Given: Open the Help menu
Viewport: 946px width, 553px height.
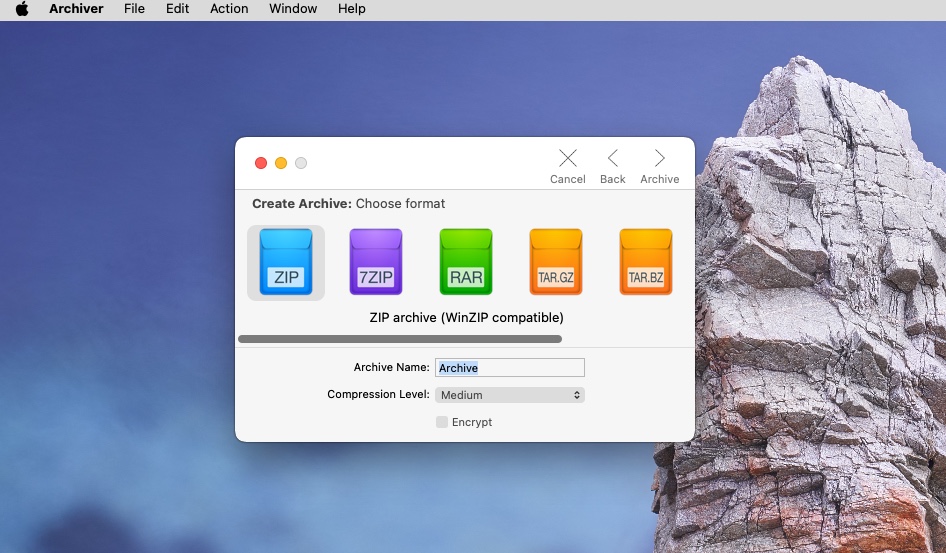Looking at the screenshot, I should point(352,9).
